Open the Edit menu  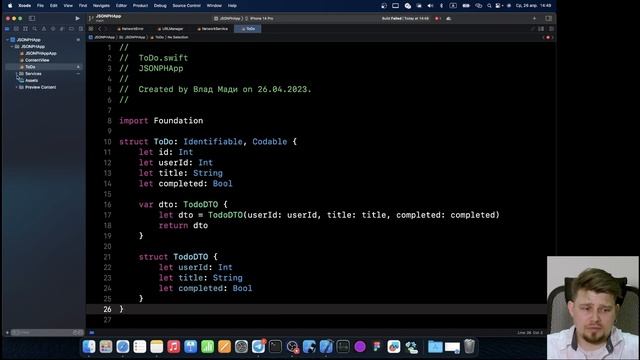(53, 6)
